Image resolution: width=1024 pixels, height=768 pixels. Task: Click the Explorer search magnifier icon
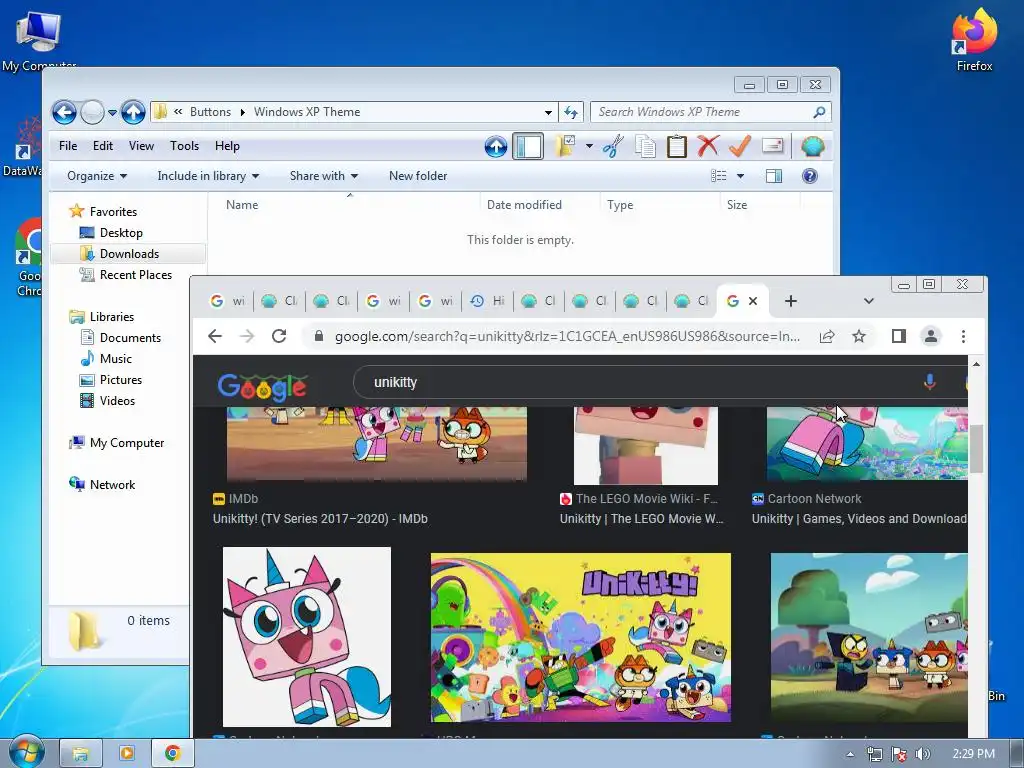[819, 112]
